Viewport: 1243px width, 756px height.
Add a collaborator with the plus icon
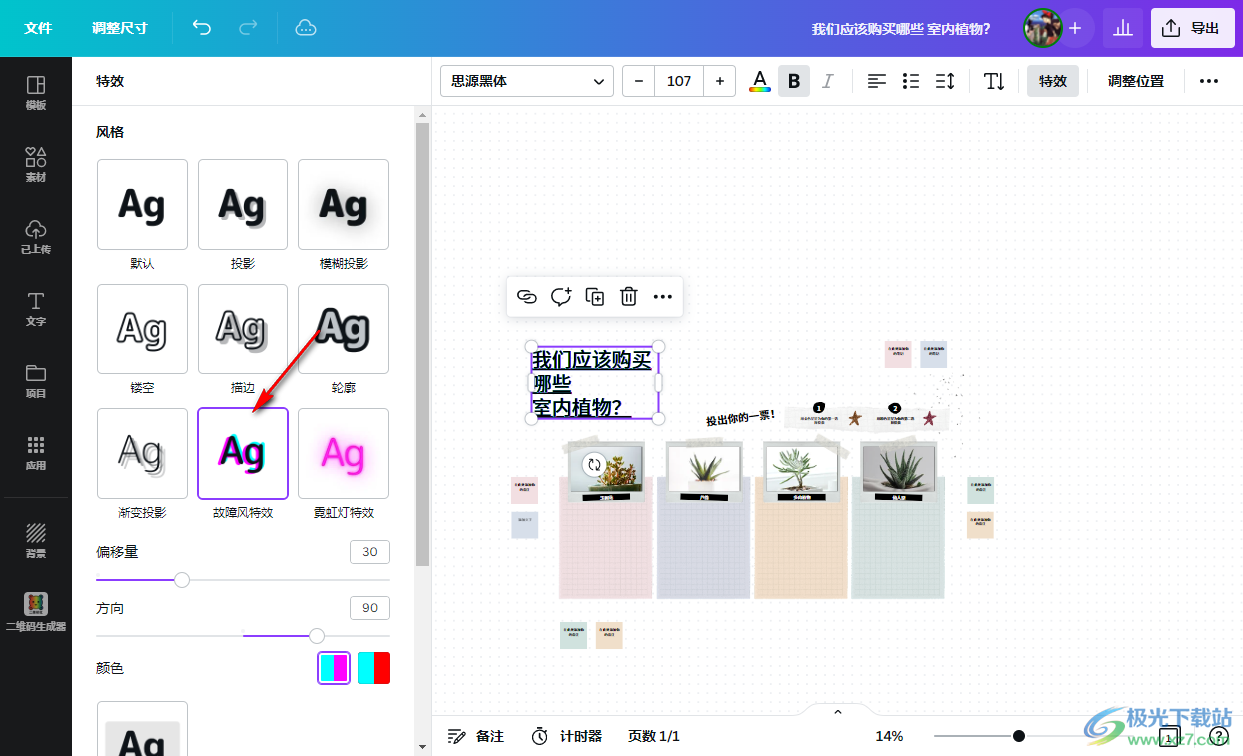(1075, 28)
